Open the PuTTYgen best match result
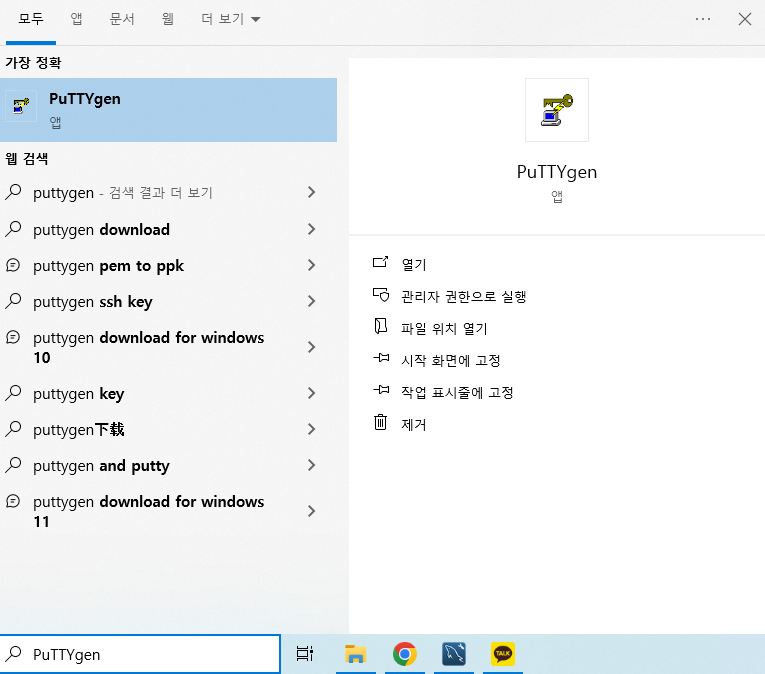Viewport: 765px width, 674px height. [168, 110]
